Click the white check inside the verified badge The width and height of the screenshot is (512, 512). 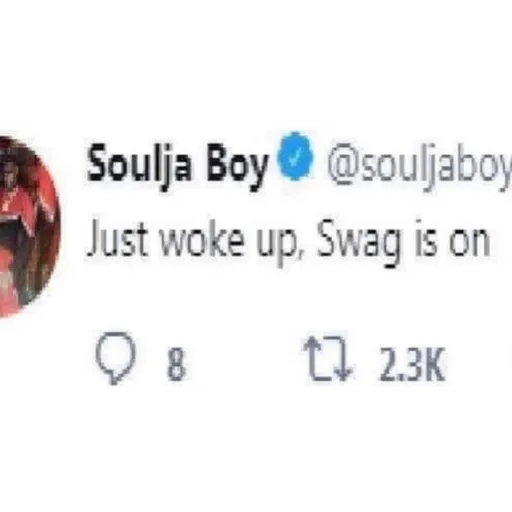tap(296, 157)
